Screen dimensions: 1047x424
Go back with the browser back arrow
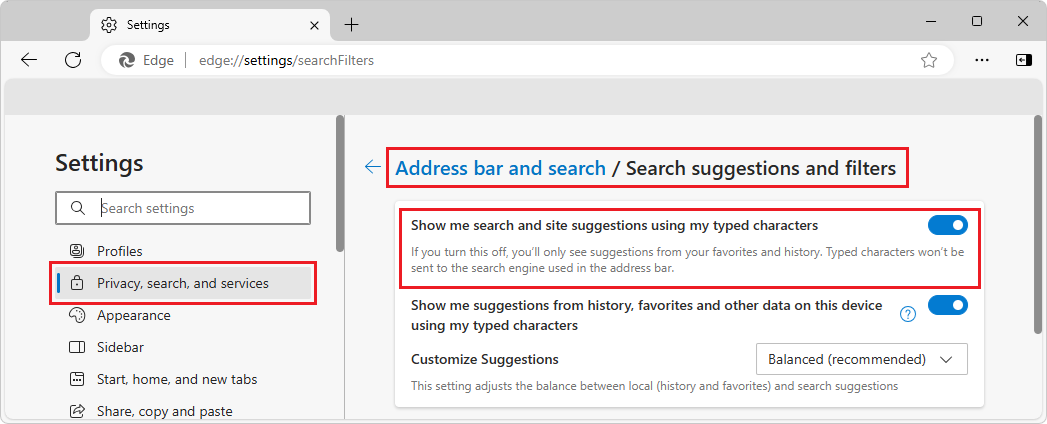pos(29,60)
